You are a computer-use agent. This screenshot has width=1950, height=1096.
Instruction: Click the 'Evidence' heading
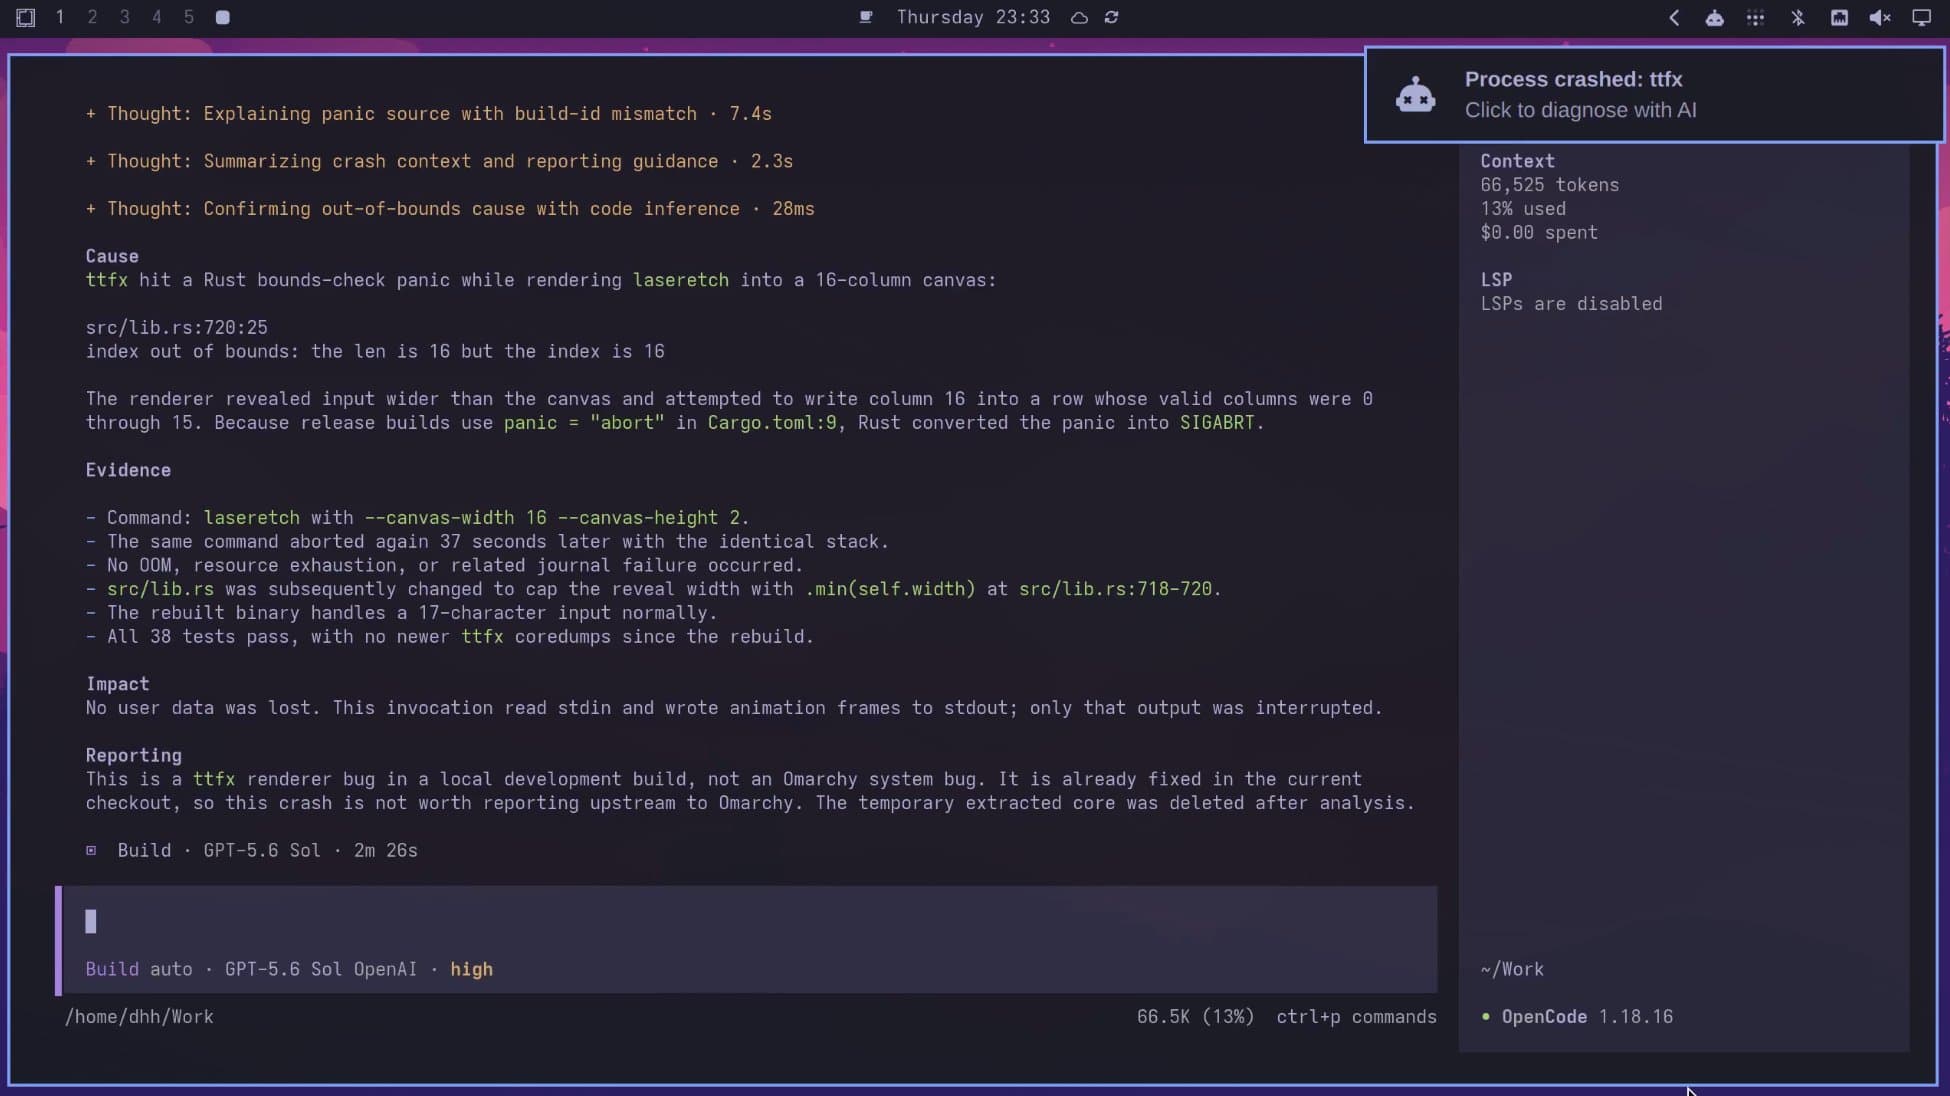pyautogui.click(x=128, y=470)
